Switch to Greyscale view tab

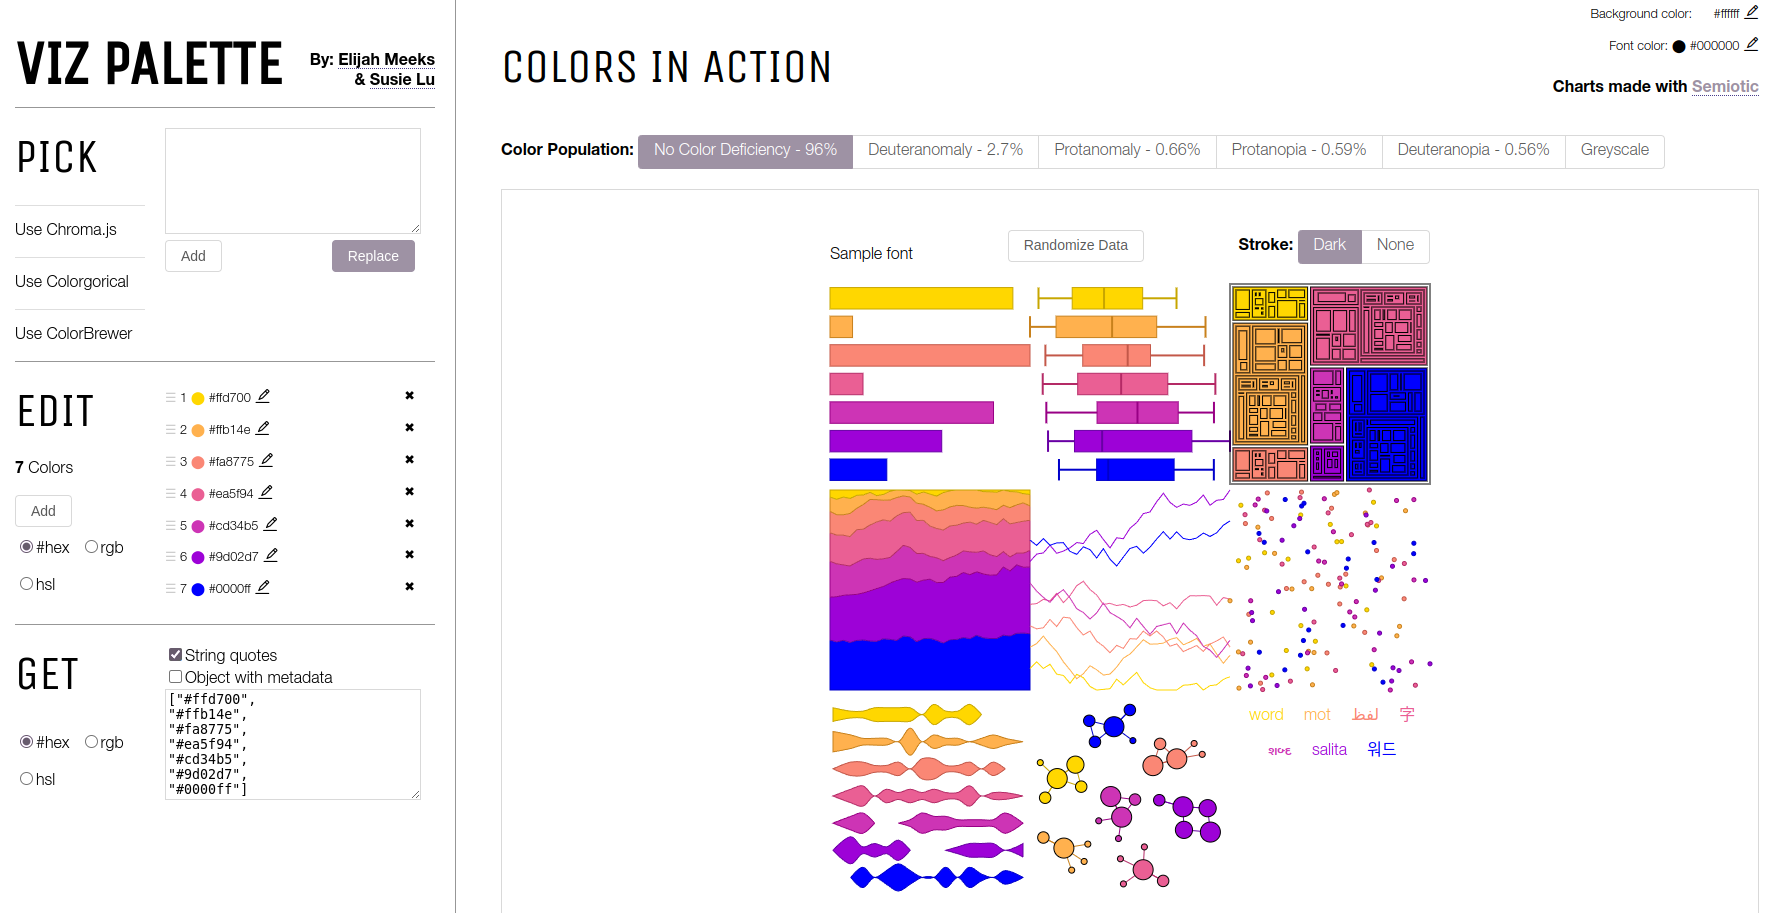1615,151
